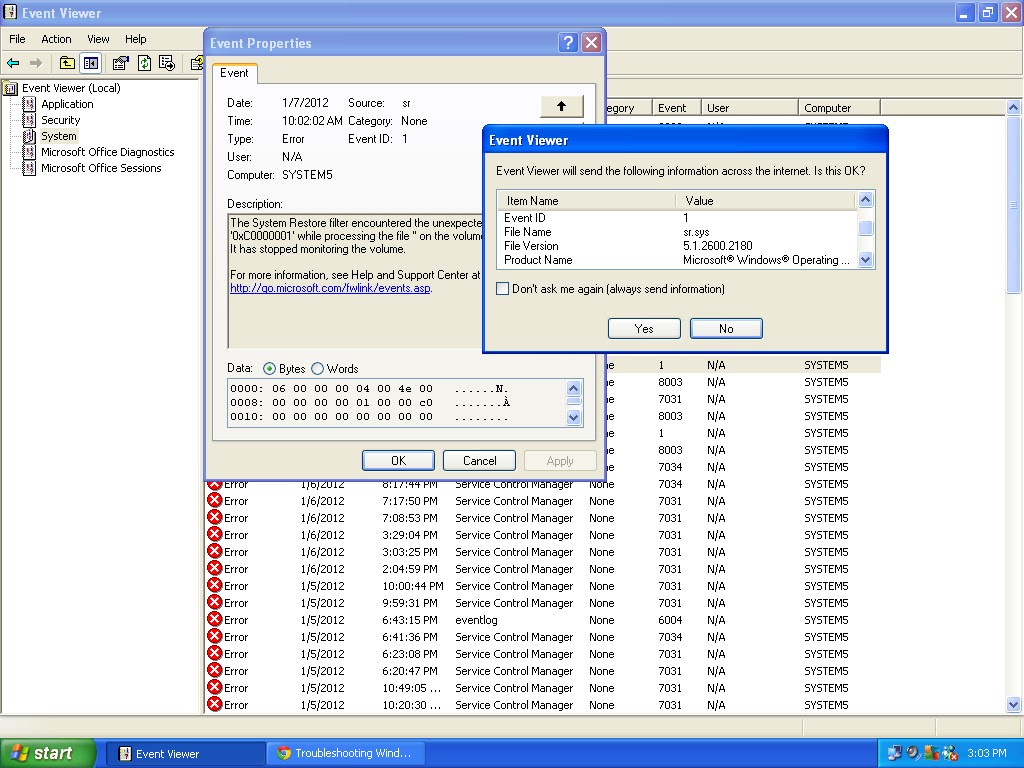Click the item list scroll-up arrow in the dialog
Screen dimensions: 1024x768
point(865,200)
